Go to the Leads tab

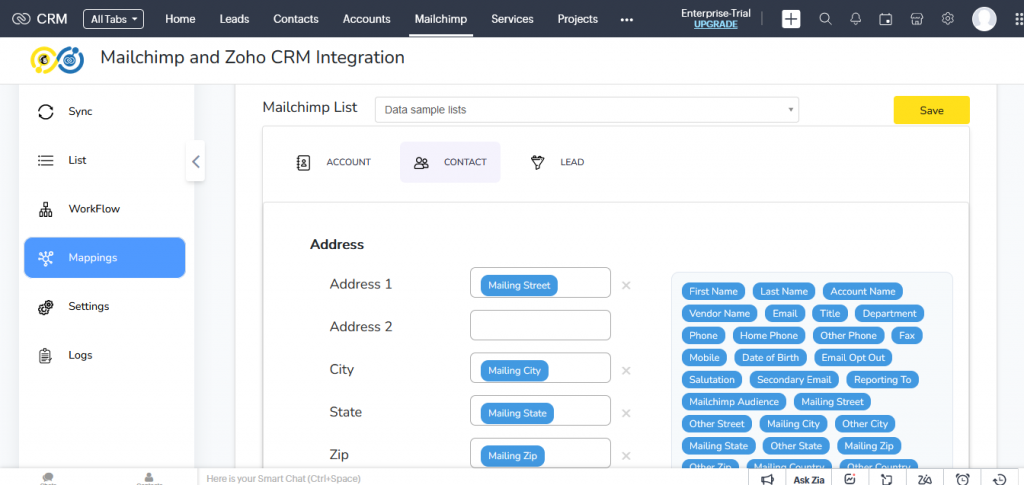coord(234,19)
